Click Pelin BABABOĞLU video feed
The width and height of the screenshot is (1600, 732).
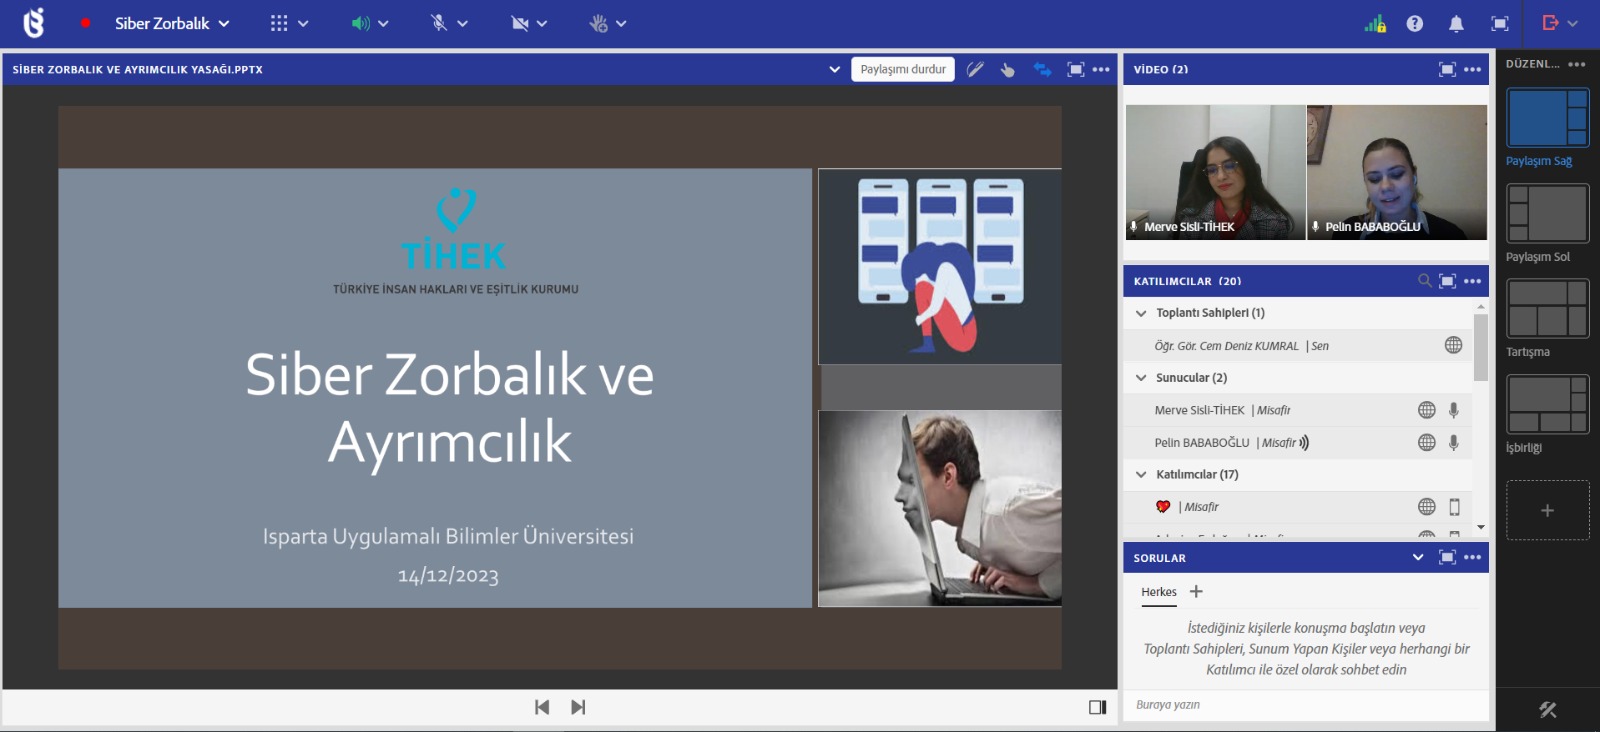[x=1397, y=172]
